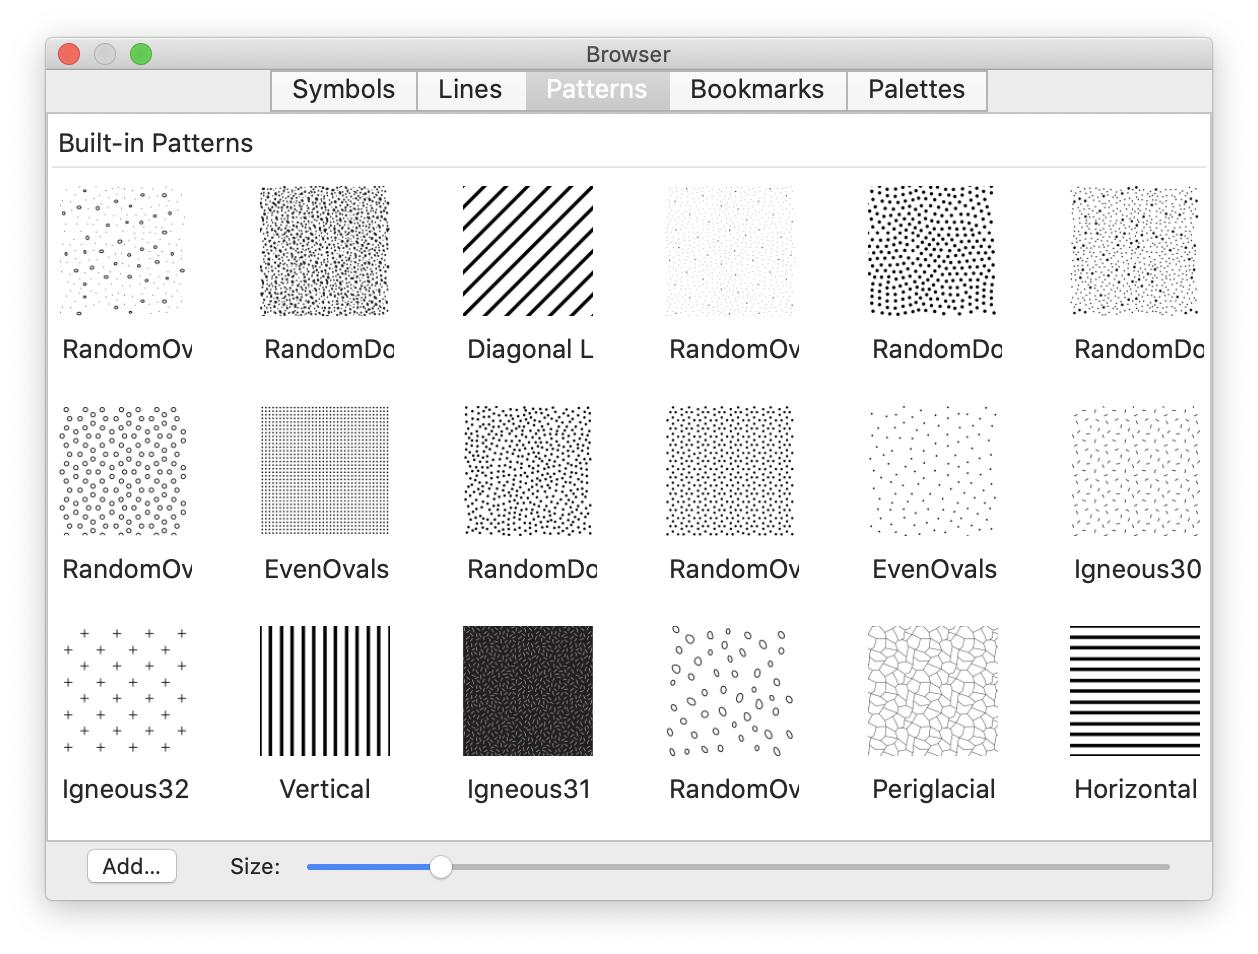
Task: Click the green zoom window button
Action: tap(141, 54)
